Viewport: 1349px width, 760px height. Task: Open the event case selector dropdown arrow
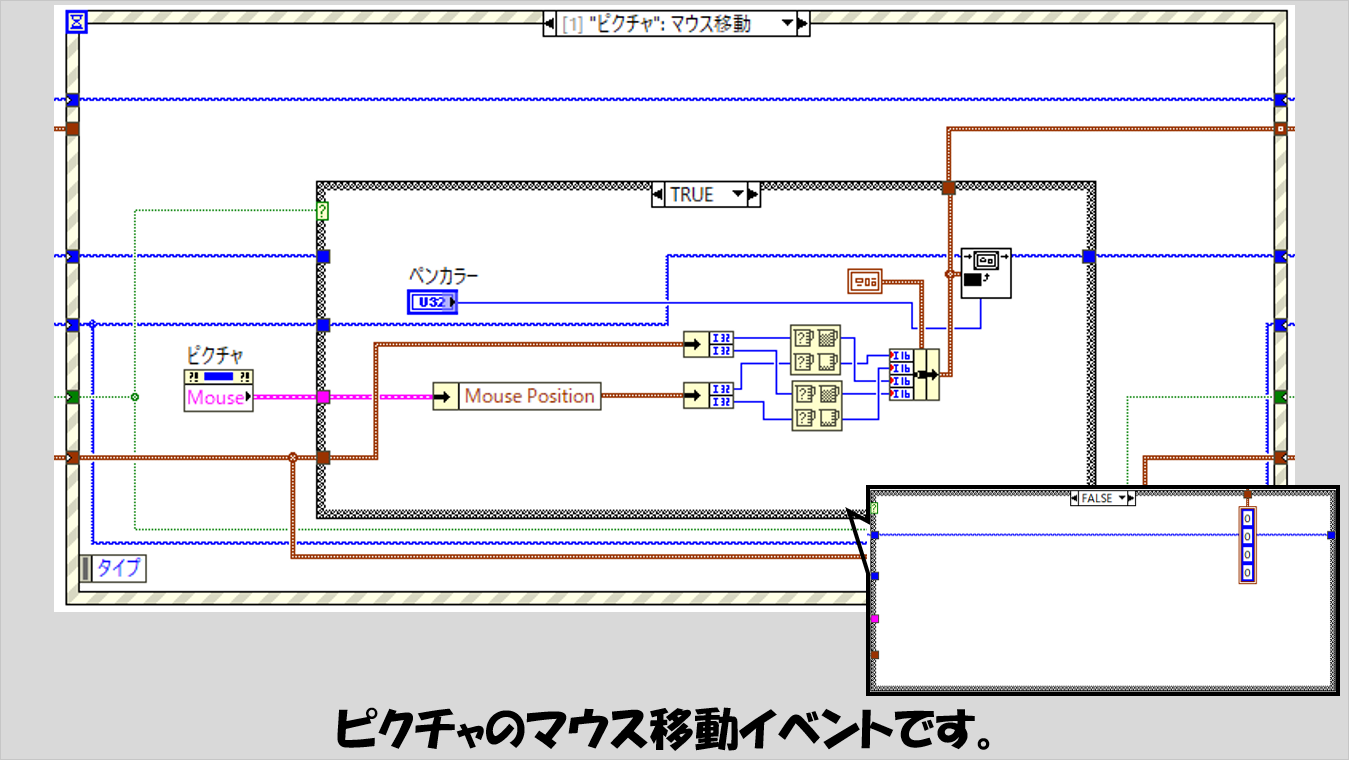click(x=787, y=23)
